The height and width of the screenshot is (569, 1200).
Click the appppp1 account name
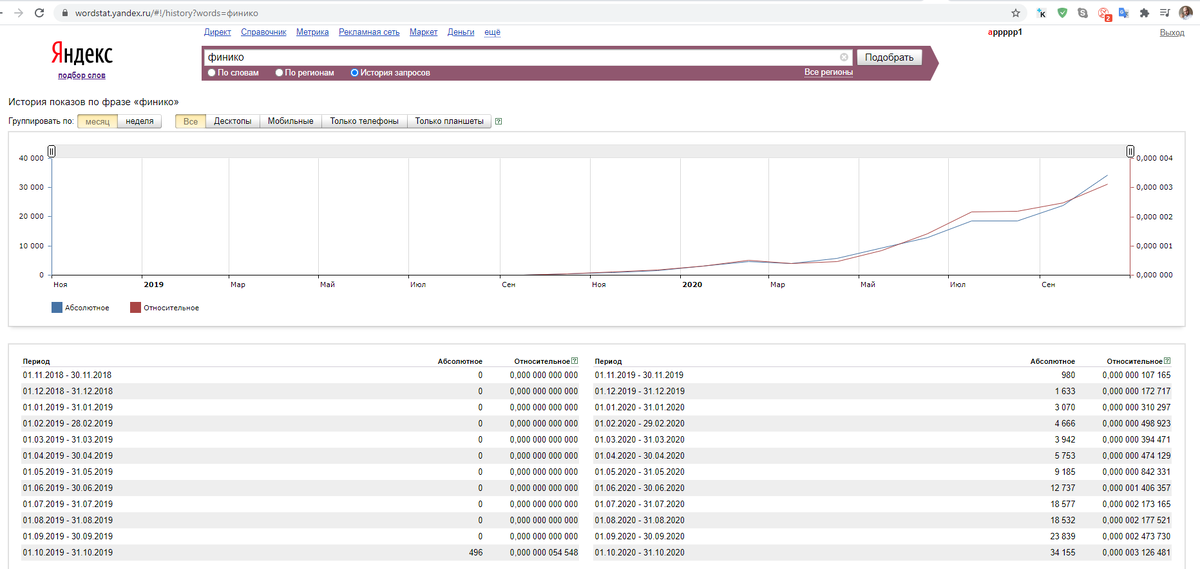tap(1005, 32)
